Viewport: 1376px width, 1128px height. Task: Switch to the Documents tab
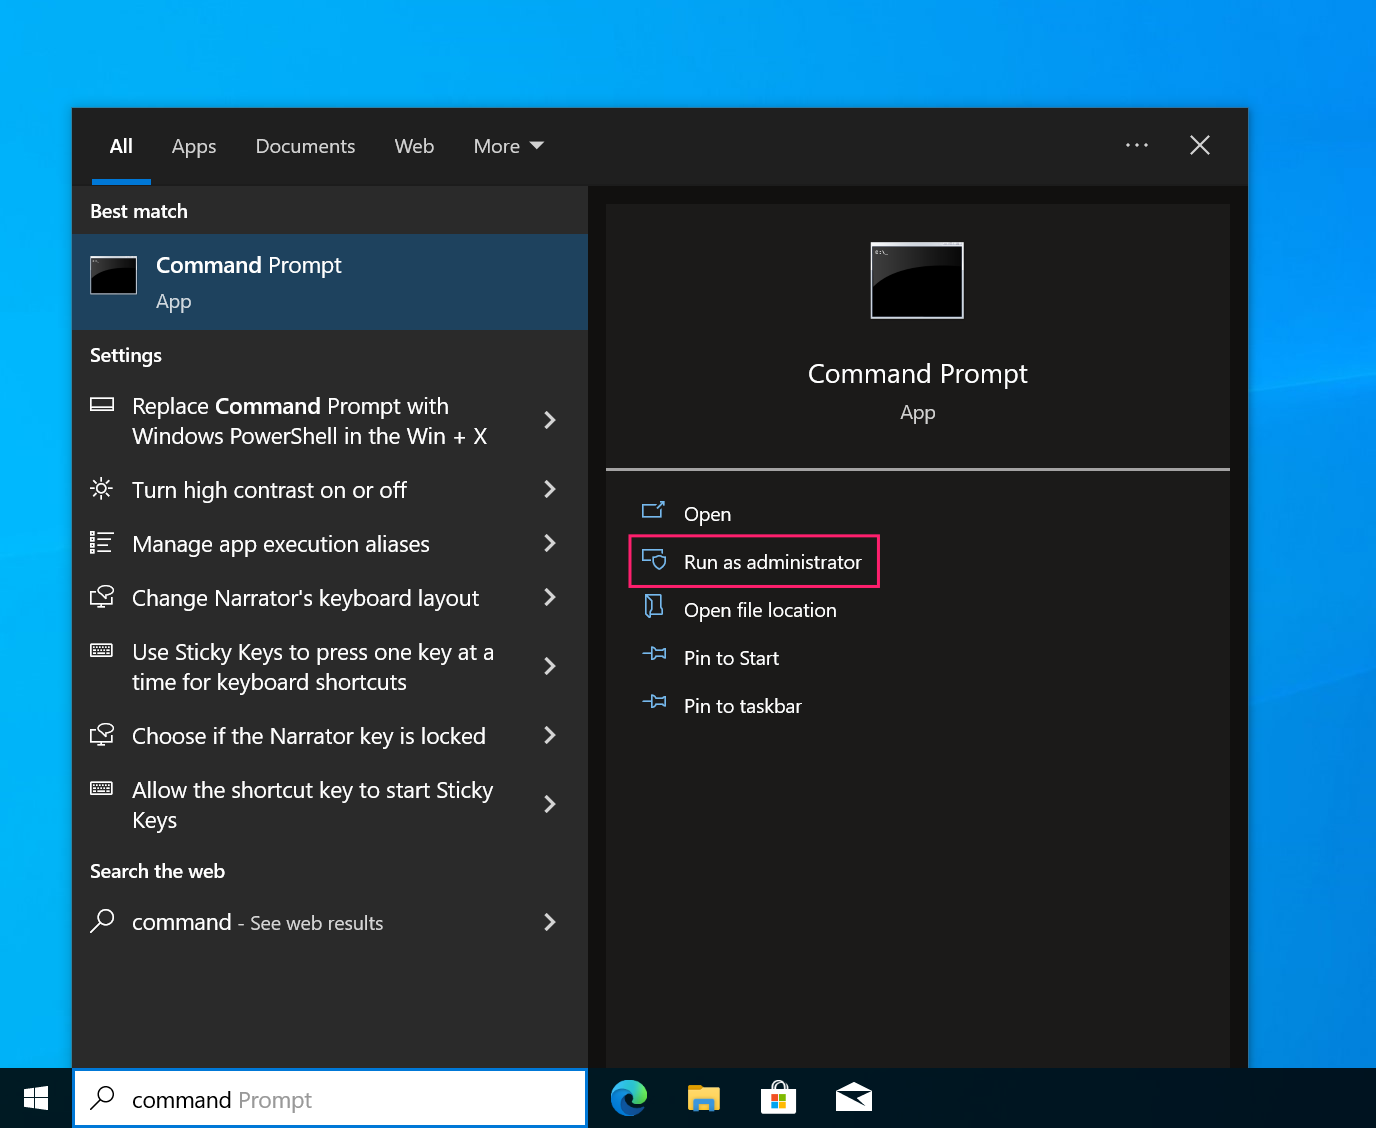pos(305,146)
